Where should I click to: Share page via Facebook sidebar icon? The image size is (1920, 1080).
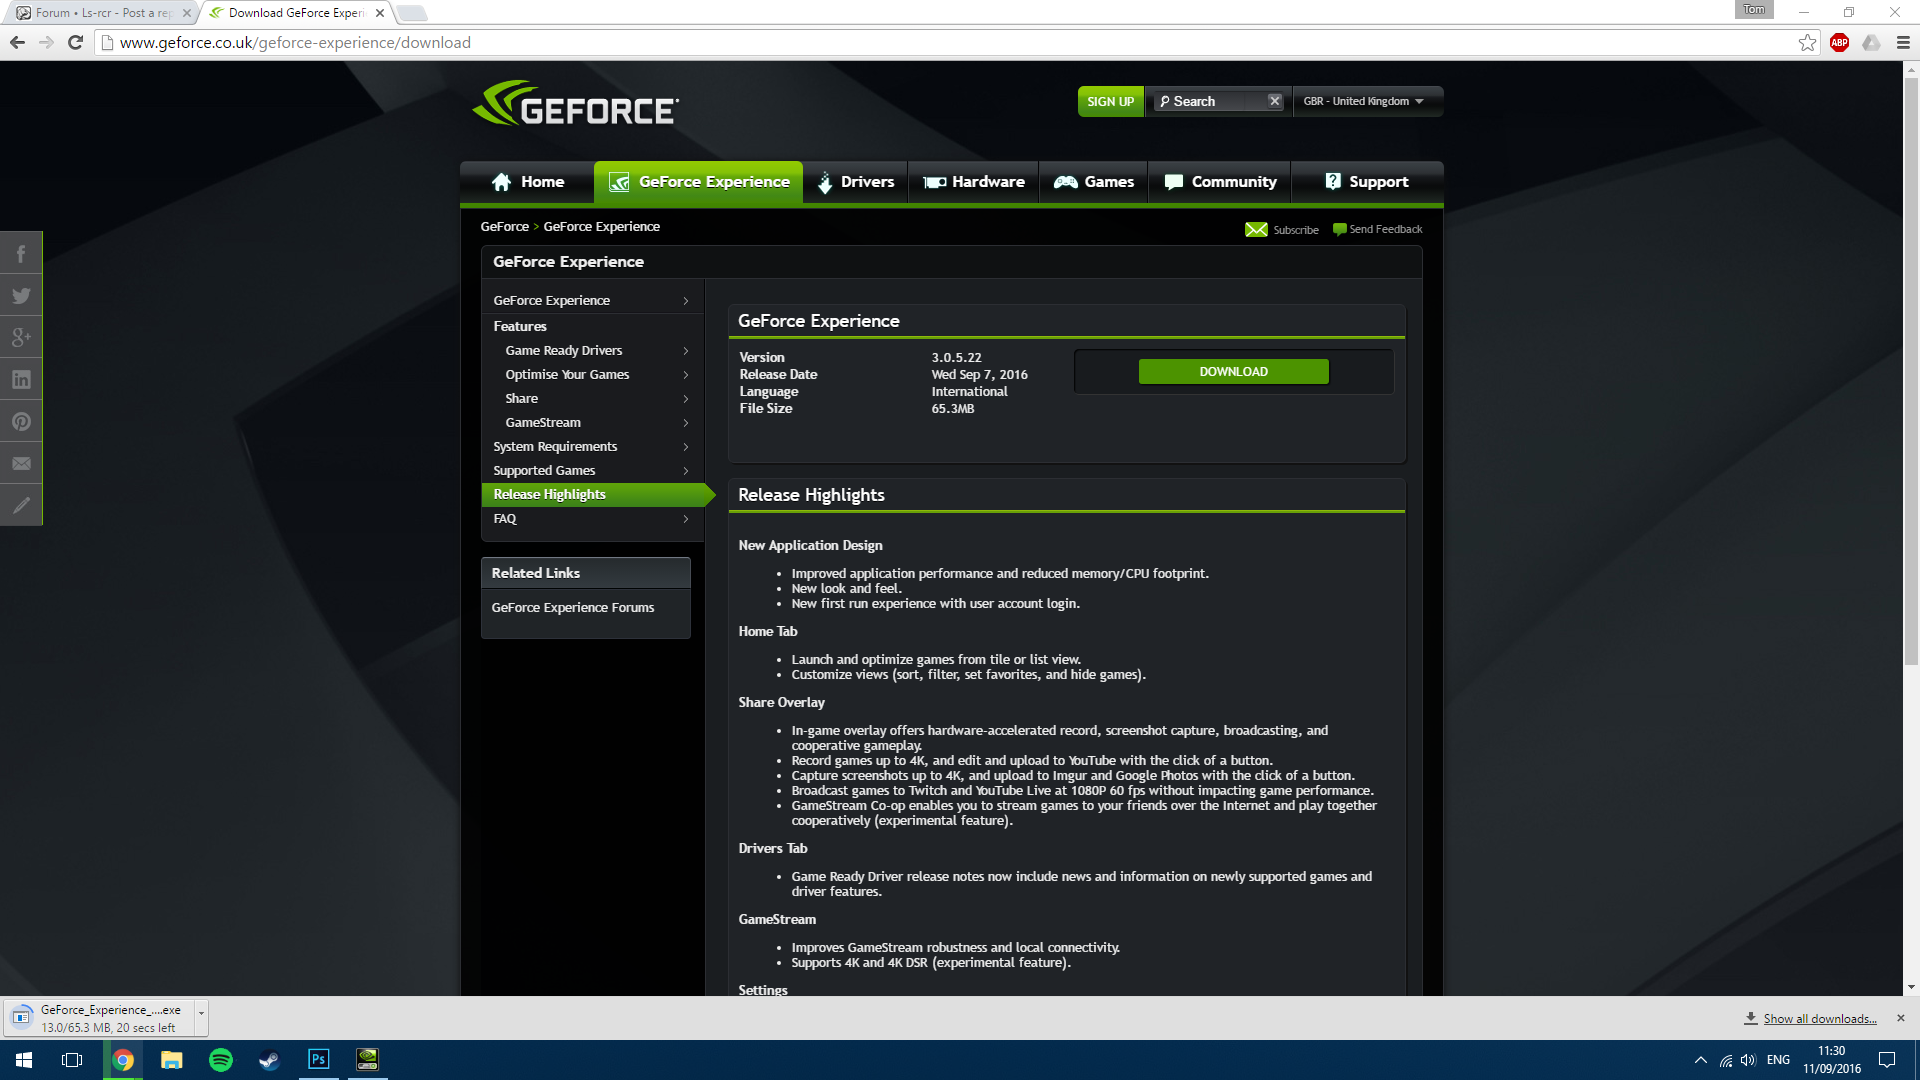(x=21, y=254)
